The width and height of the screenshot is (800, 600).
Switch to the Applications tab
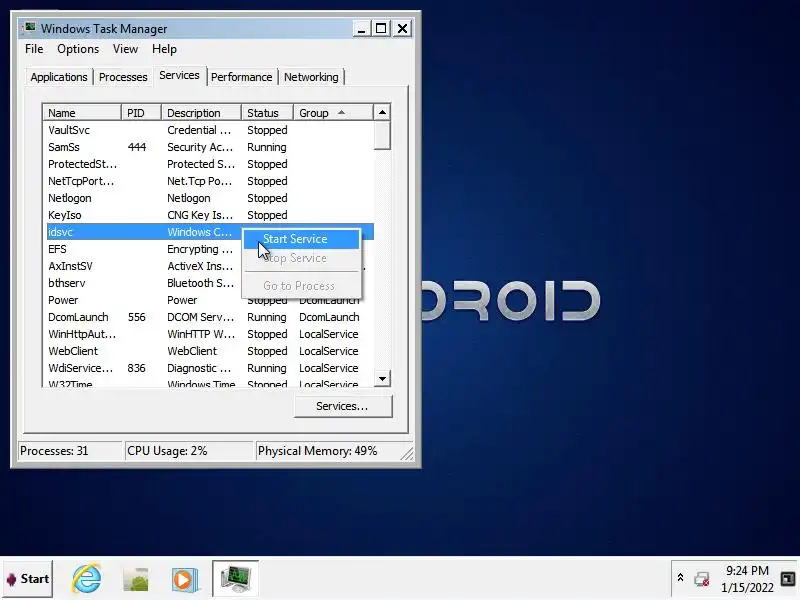[59, 77]
